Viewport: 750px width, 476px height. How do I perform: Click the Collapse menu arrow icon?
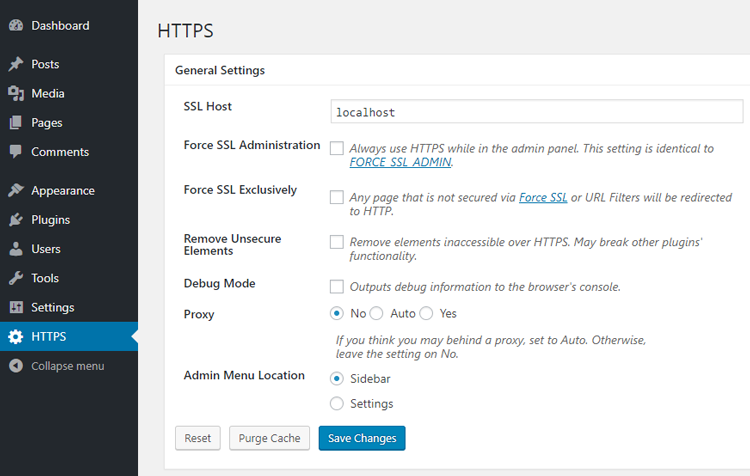click(16, 365)
